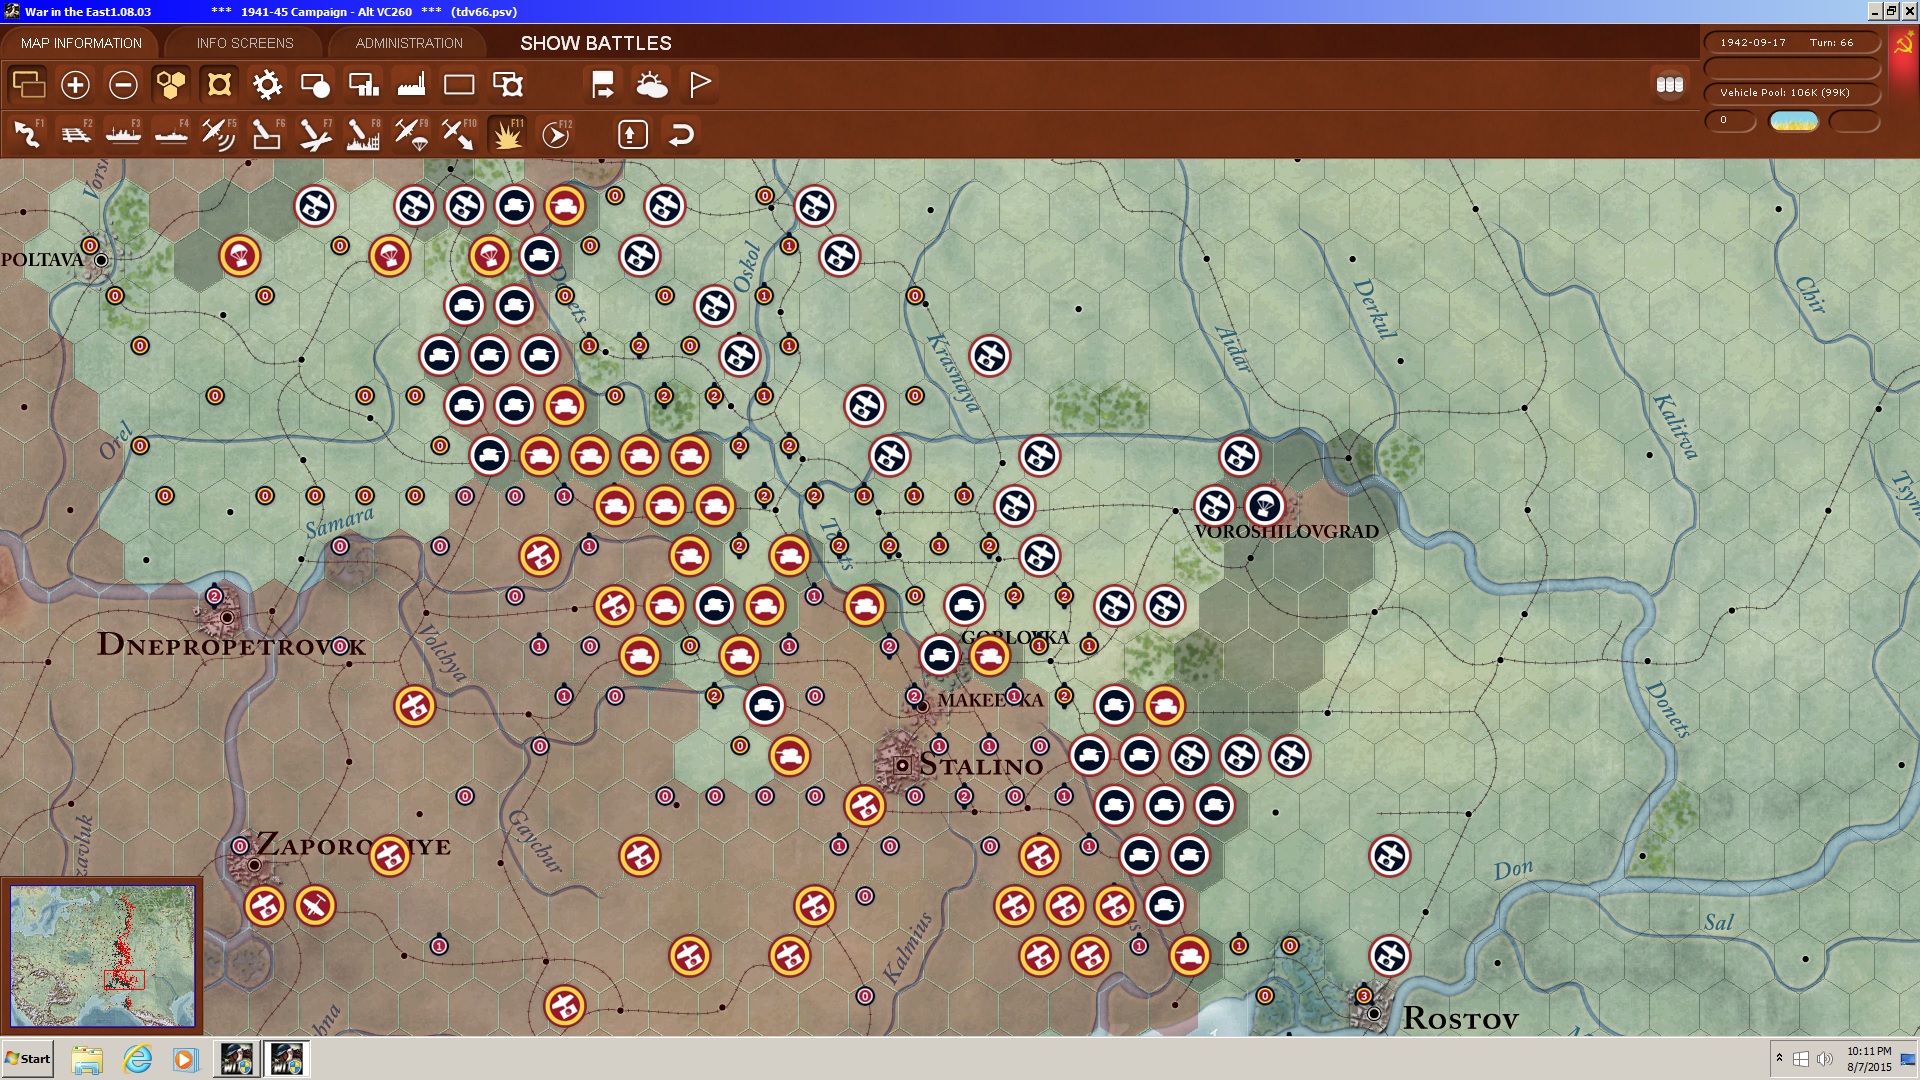This screenshot has height=1080, width=1920.
Task: Select the F1 move mode
Action: pos(28,134)
